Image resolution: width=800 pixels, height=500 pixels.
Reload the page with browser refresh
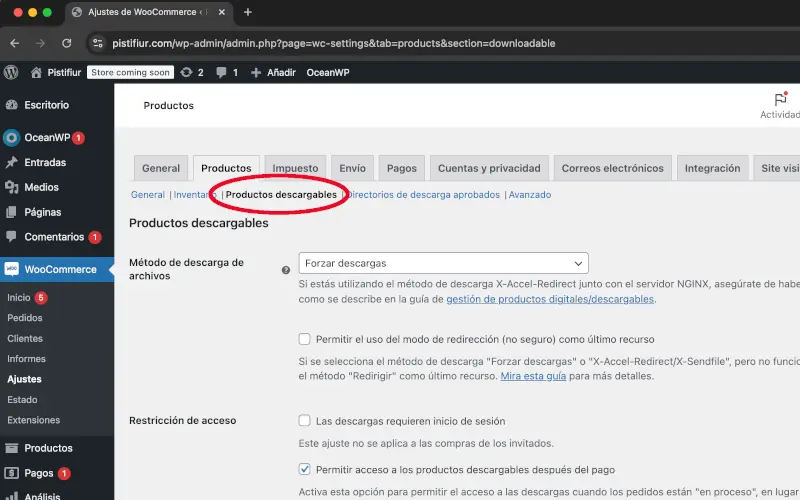tap(66, 43)
